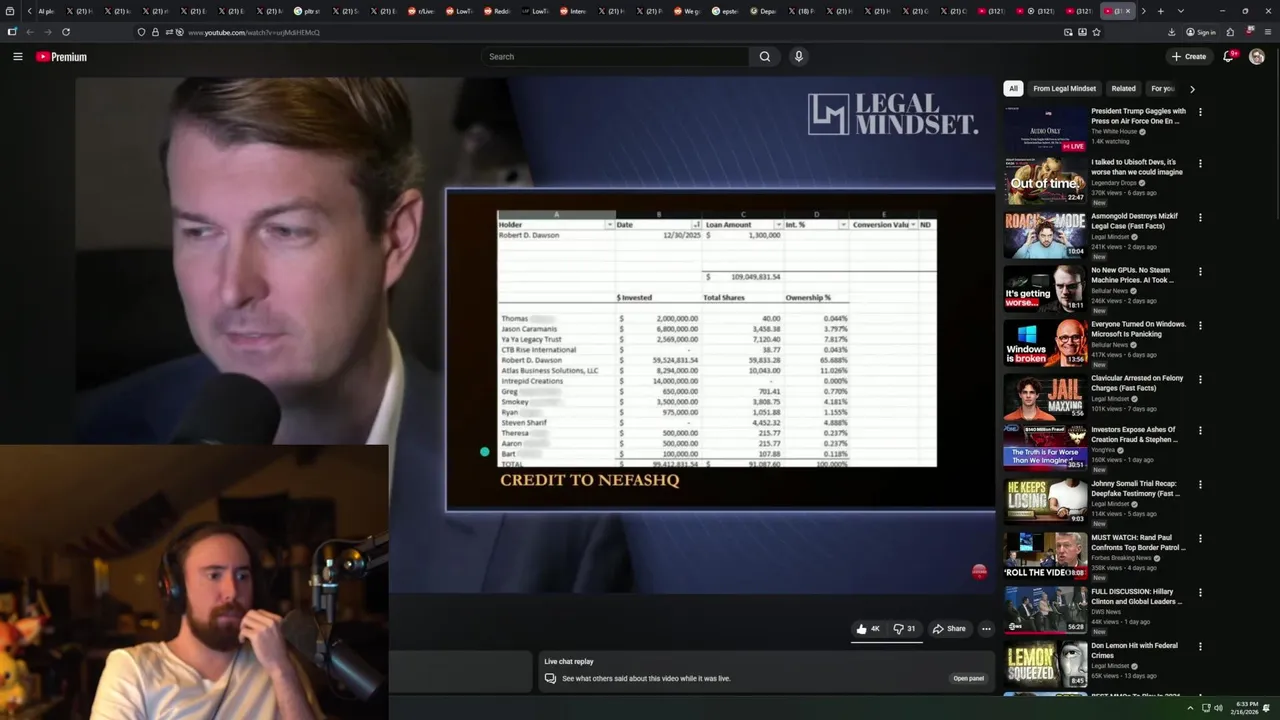Bookmark this page with star icon
Viewport: 1280px width, 720px height.
[x=1096, y=32]
